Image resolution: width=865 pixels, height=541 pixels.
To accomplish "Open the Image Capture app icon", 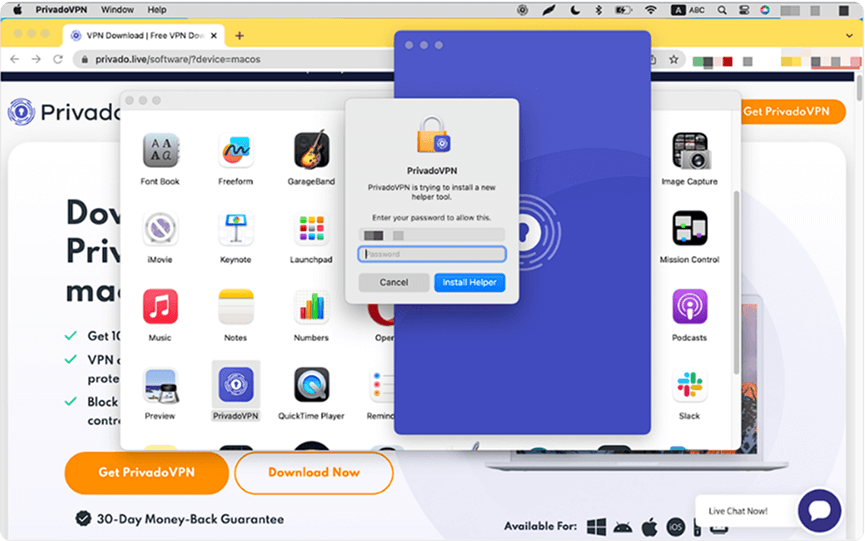I will [690, 151].
